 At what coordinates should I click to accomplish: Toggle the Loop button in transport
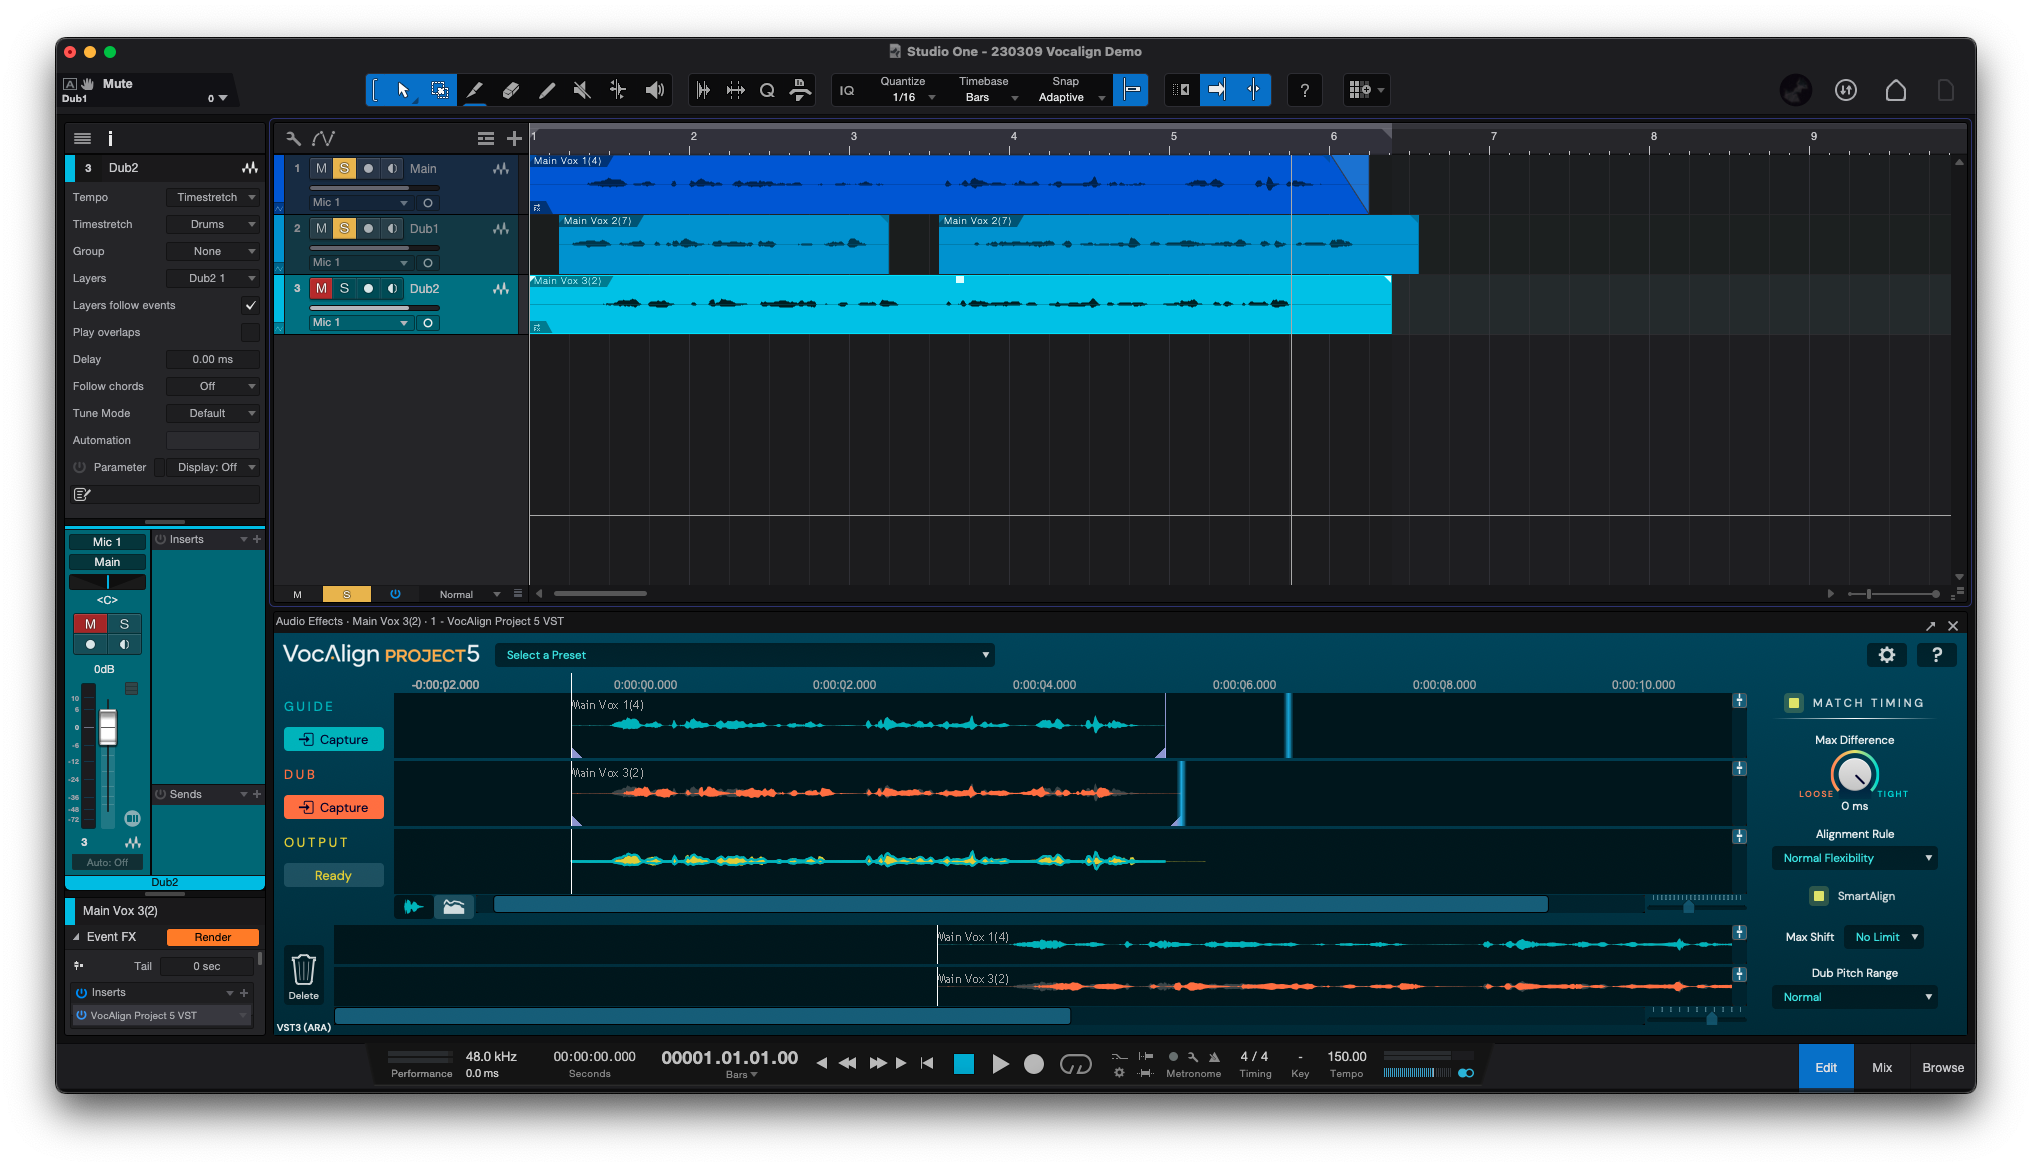(x=1075, y=1064)
